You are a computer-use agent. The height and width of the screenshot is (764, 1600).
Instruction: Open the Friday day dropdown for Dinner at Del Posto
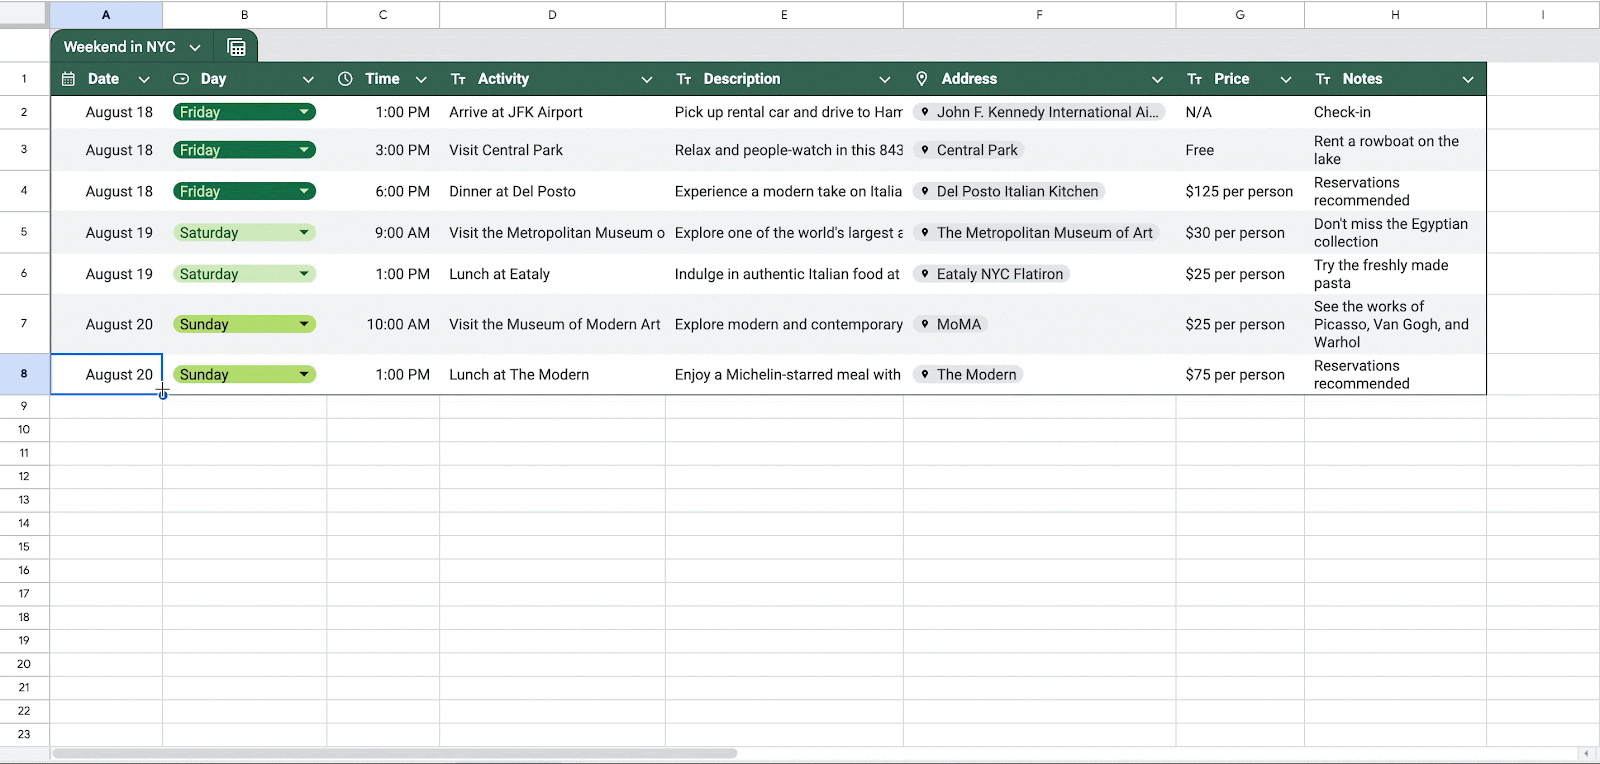coord(304,191)
